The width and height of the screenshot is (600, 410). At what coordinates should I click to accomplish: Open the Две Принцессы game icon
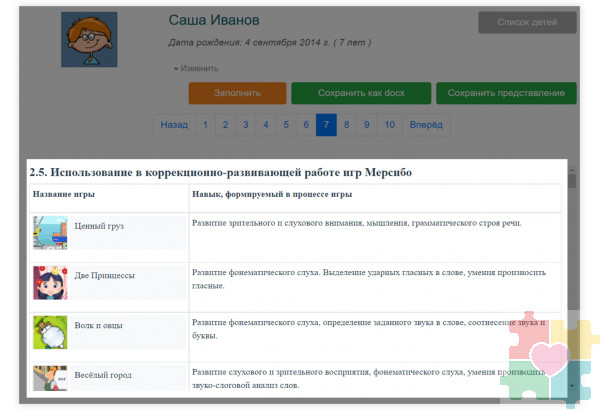[x=50, y=281]
